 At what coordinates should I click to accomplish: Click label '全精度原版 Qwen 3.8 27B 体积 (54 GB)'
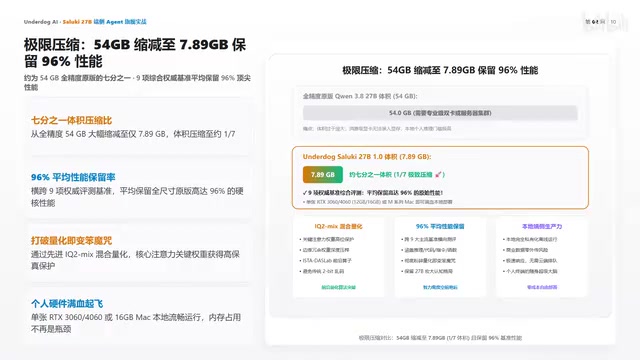pos(360,96)
